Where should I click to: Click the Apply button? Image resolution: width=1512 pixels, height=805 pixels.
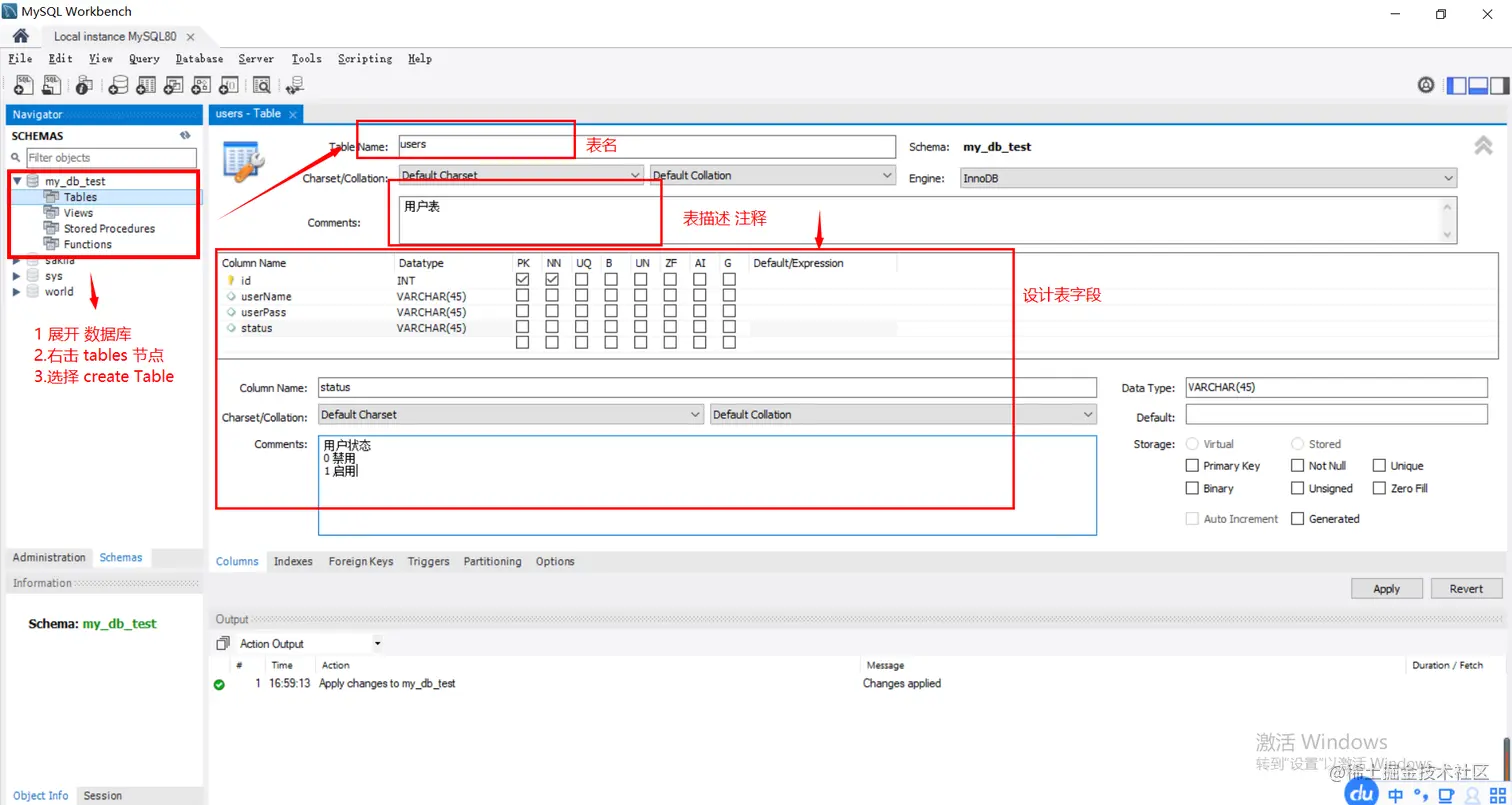(x=1386, y=588)
